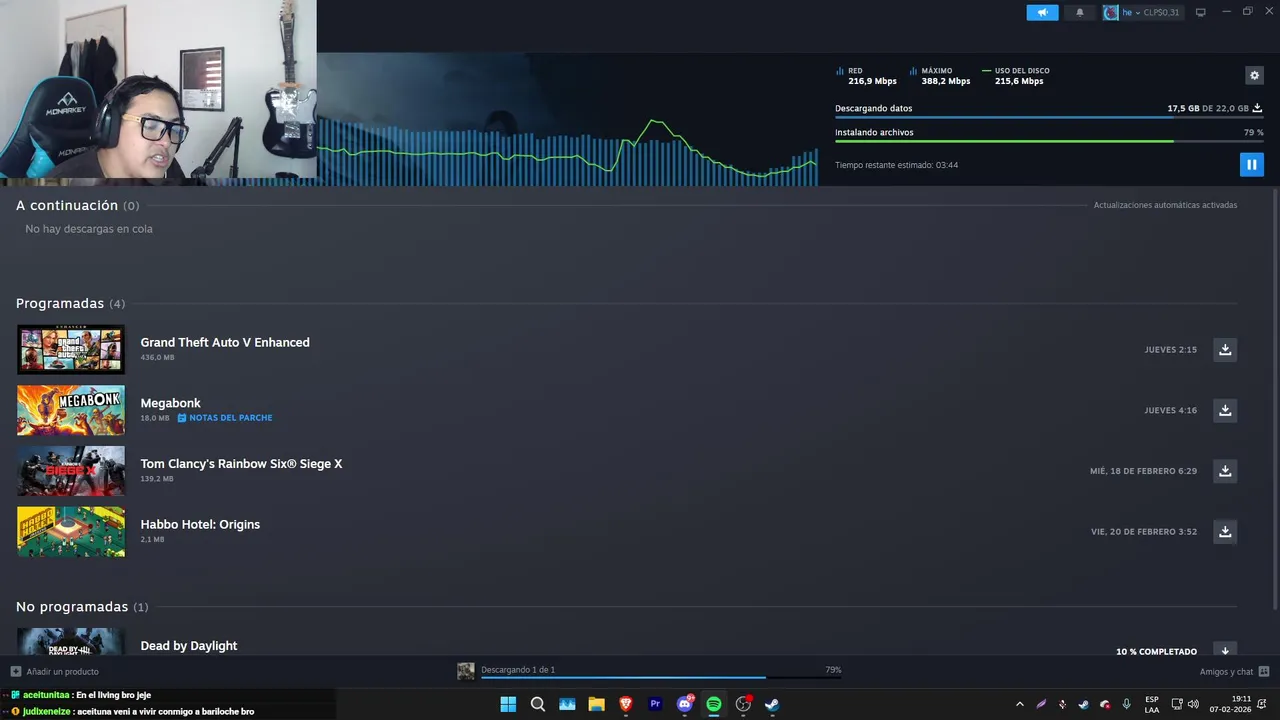Open the Habbo Hotel: Origins thumbnail
Image resolution: width=1280 pixels, height=720 pixels.
click(71, 531)
